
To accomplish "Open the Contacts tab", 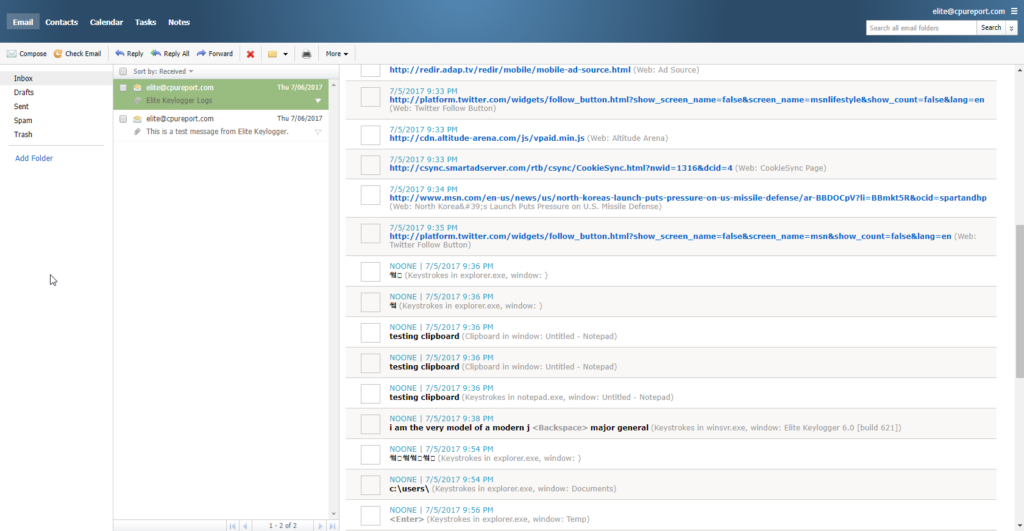I will coord(61,22).
